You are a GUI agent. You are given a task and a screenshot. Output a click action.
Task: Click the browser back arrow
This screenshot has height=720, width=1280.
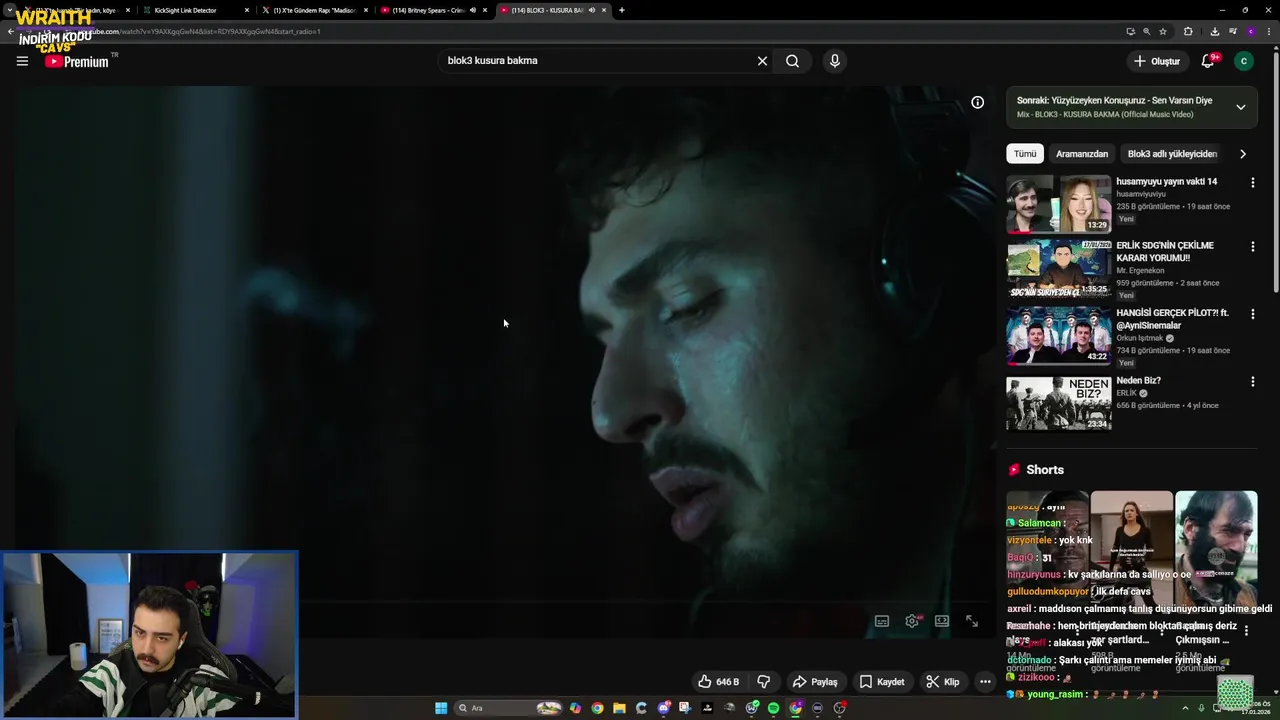10,31
